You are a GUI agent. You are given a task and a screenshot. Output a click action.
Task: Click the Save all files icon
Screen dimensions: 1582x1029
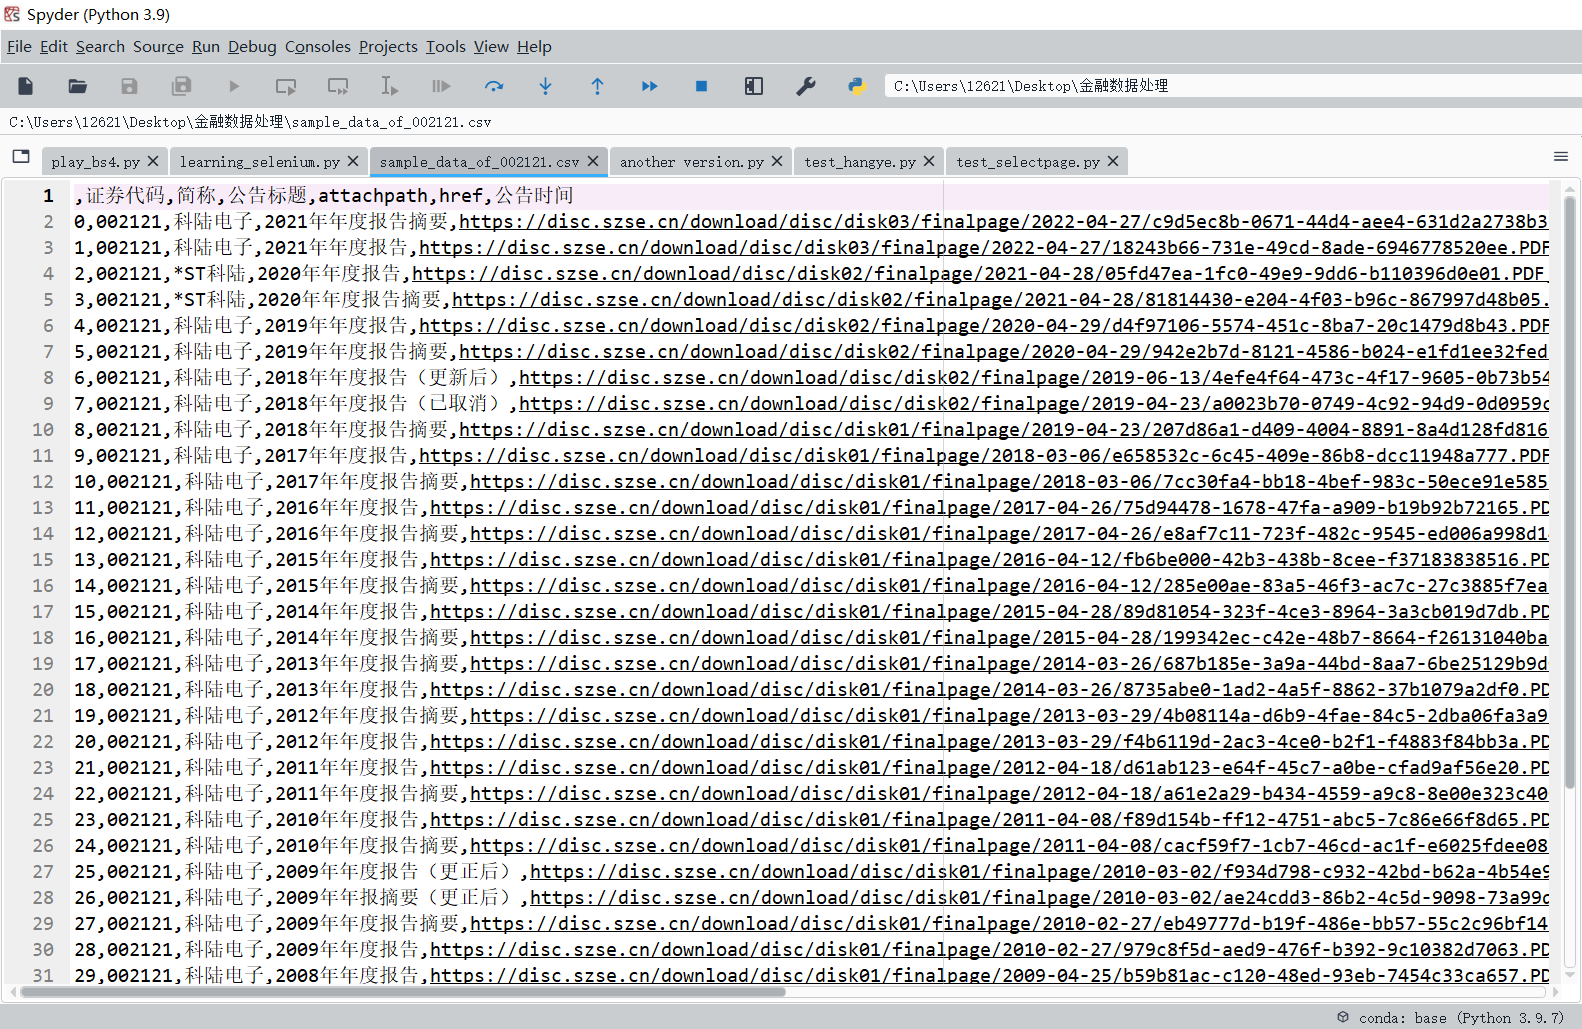pyautogui.click(x=181, y=86)
